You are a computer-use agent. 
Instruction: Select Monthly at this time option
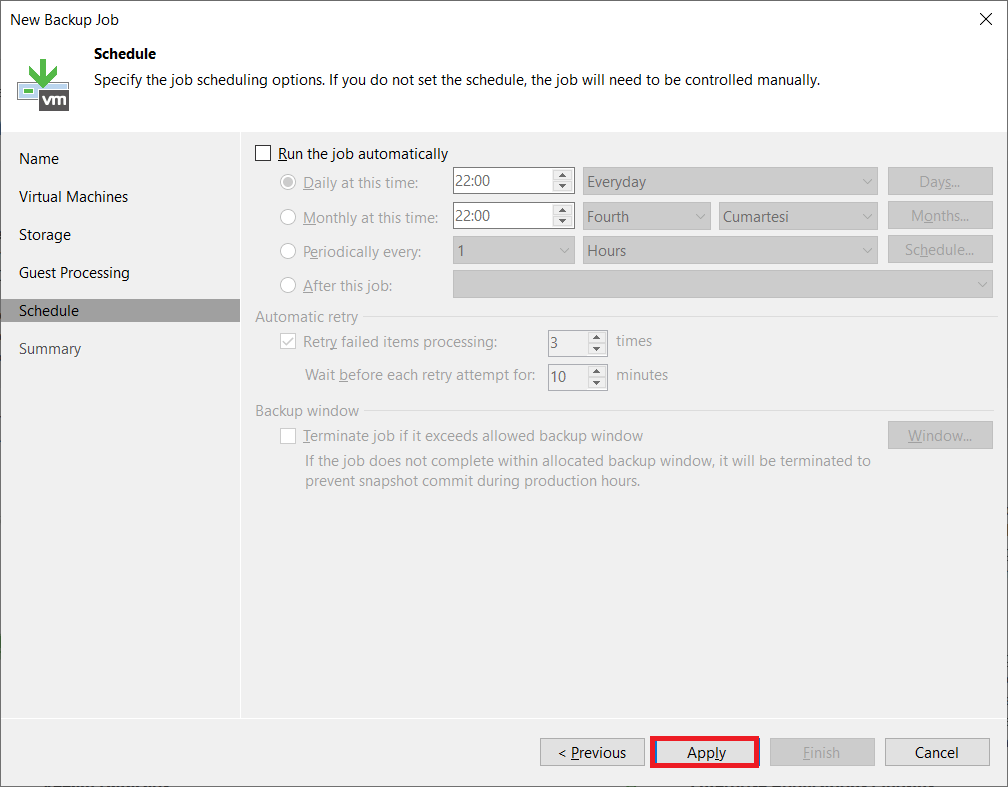click(x=289, y=217)
